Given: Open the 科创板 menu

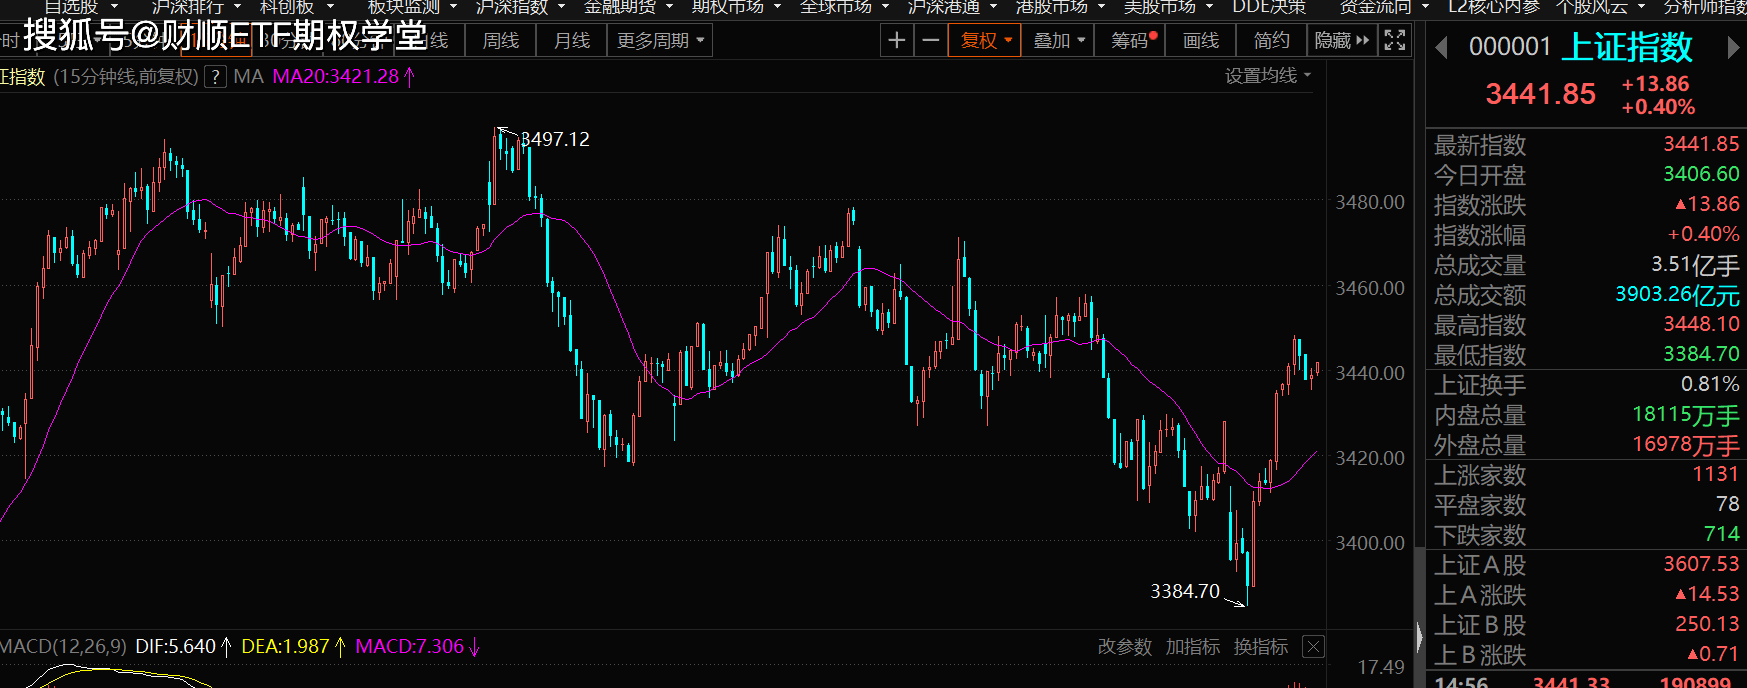Looking at the screenshot, I should (x=297, y=7).
